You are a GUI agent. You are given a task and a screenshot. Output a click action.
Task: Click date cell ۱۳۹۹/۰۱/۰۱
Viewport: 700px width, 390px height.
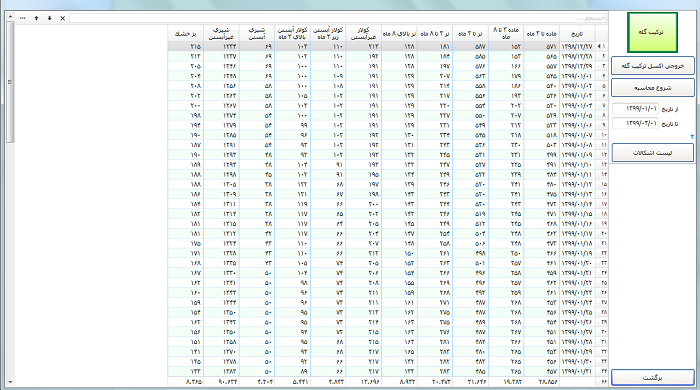click(x=577, y=76)
